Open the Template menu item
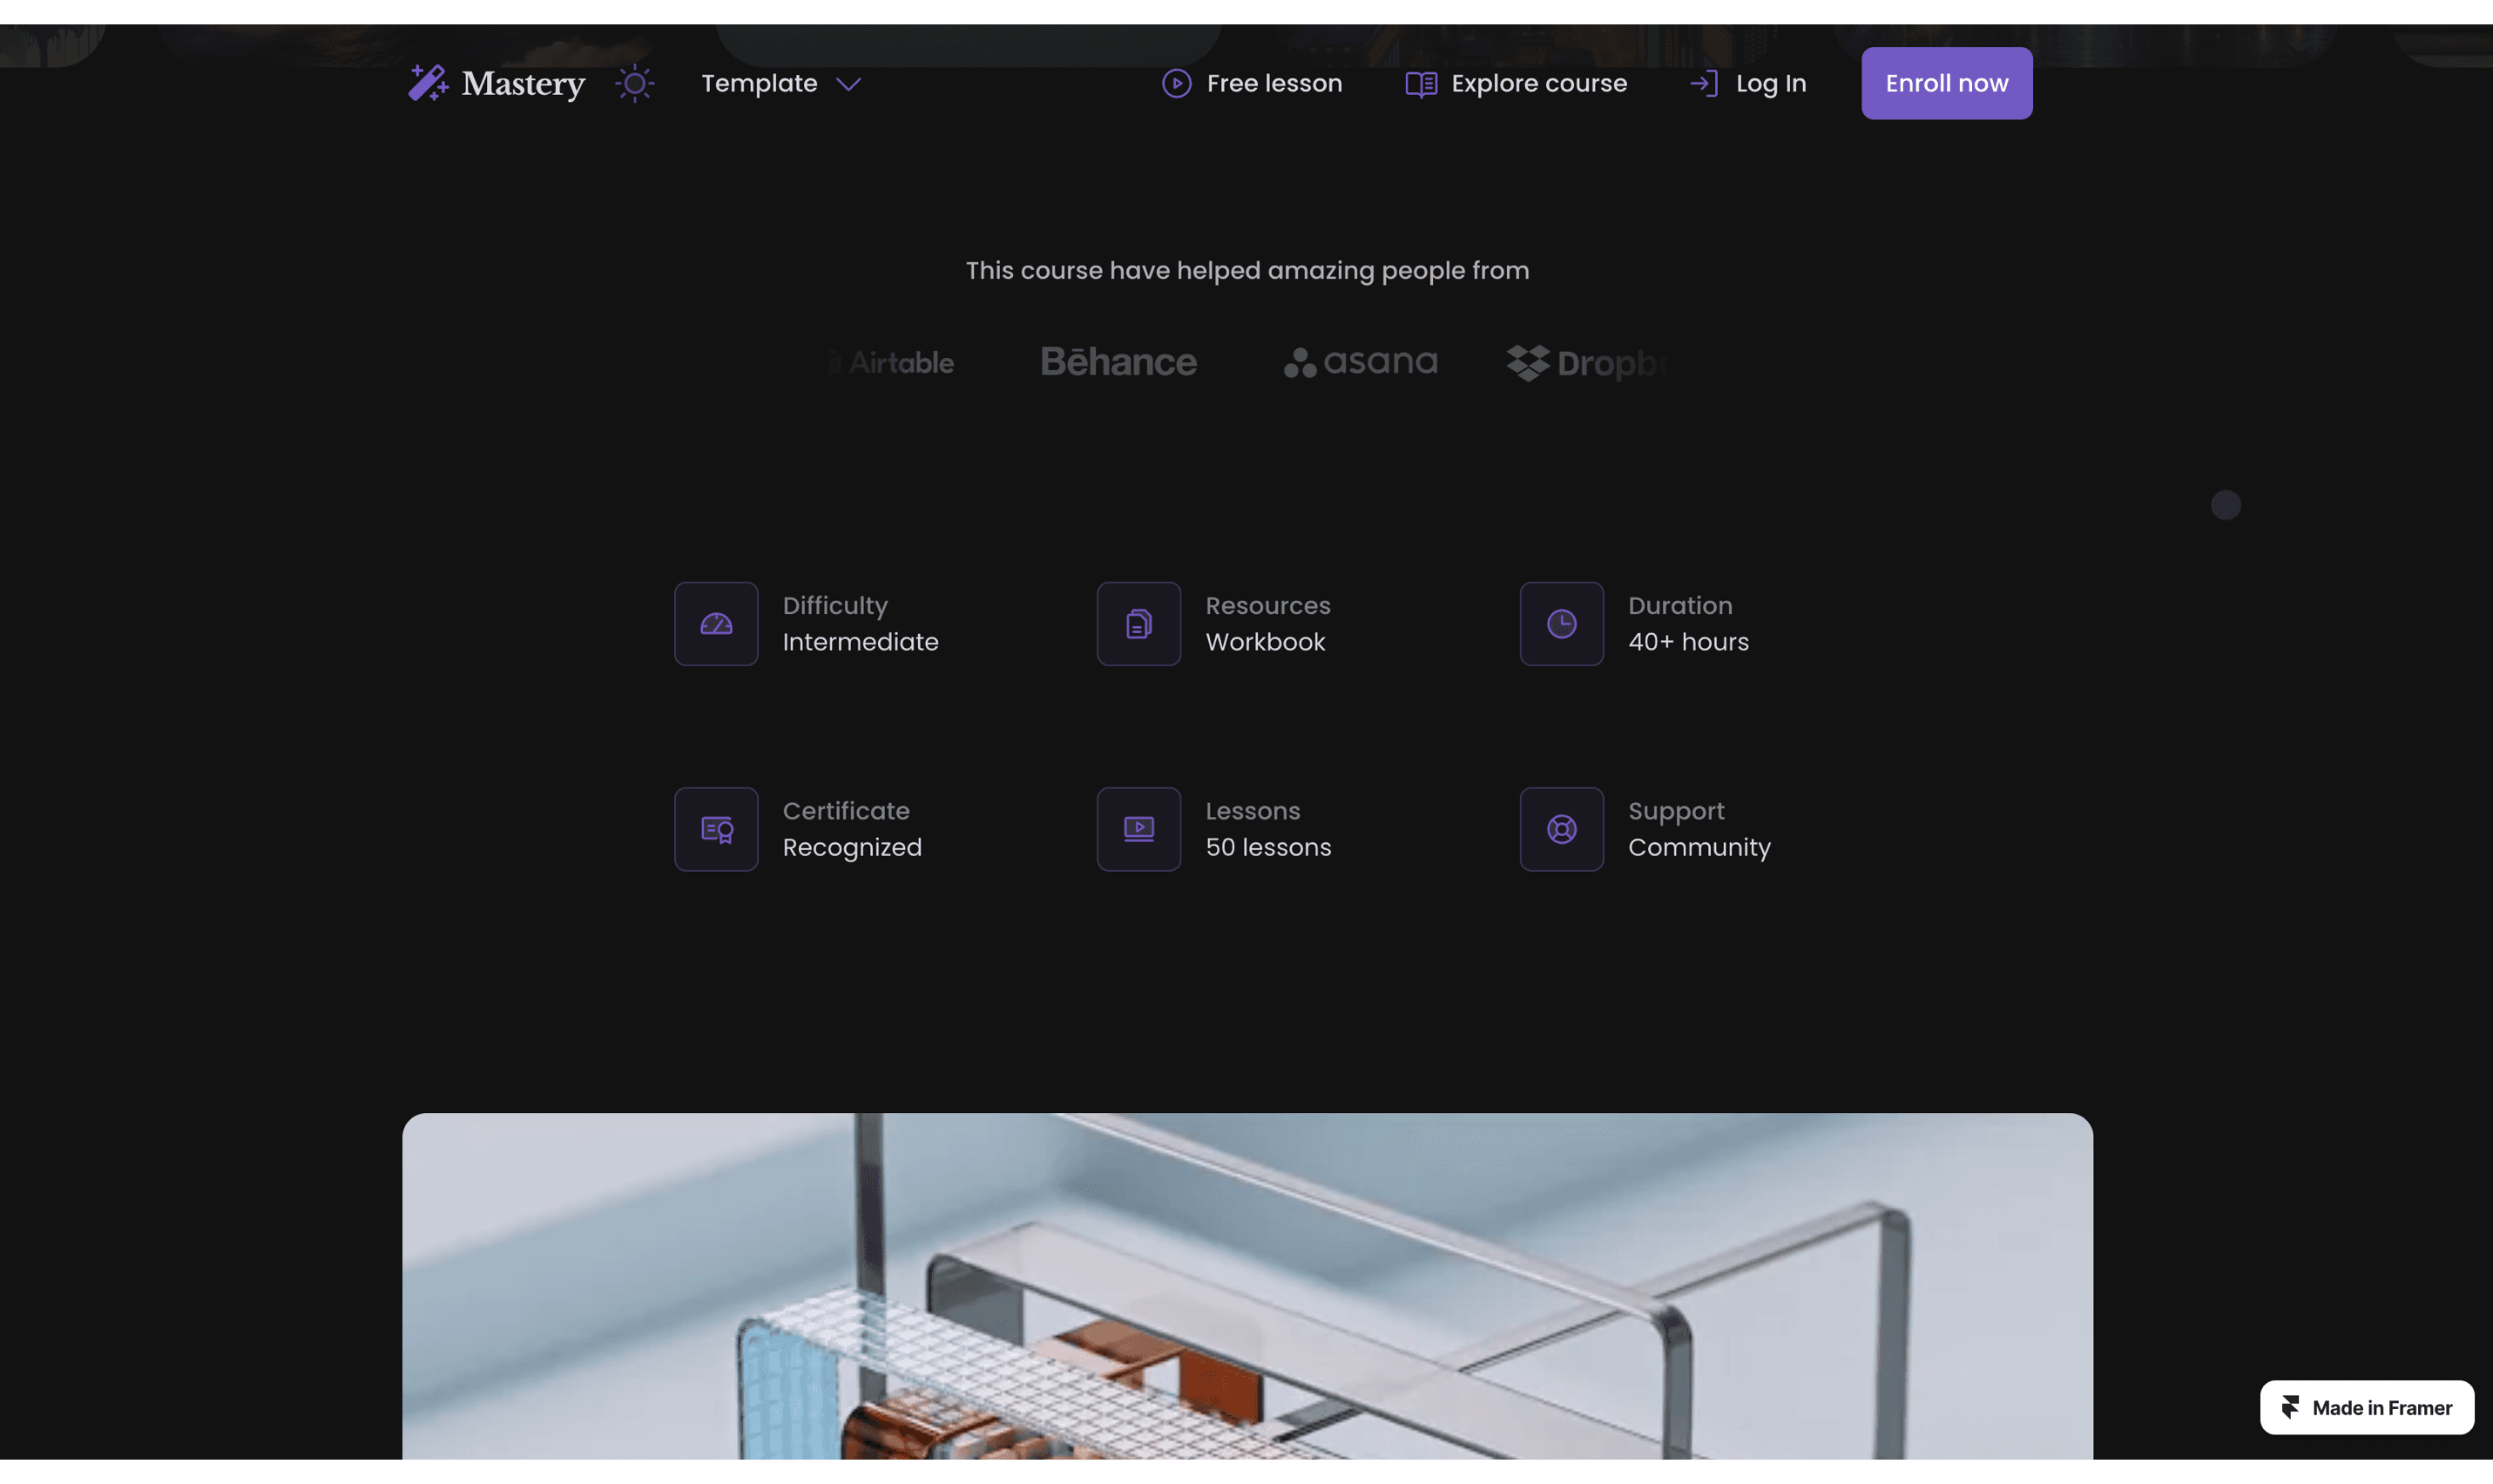 coord(759,83)
